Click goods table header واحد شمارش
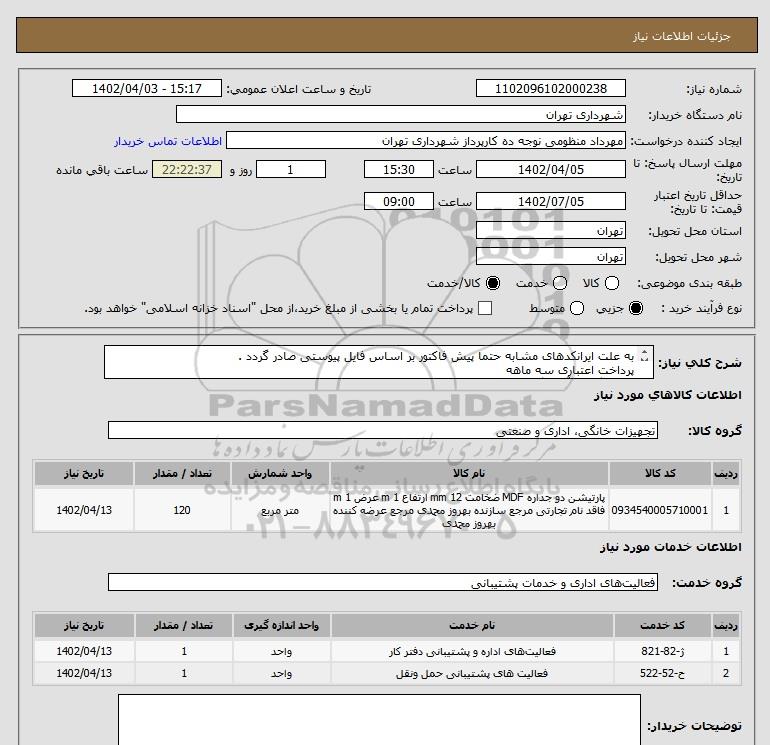Image resolution: width=770 pixels, height=745 pixels. [x=280, y=473]
